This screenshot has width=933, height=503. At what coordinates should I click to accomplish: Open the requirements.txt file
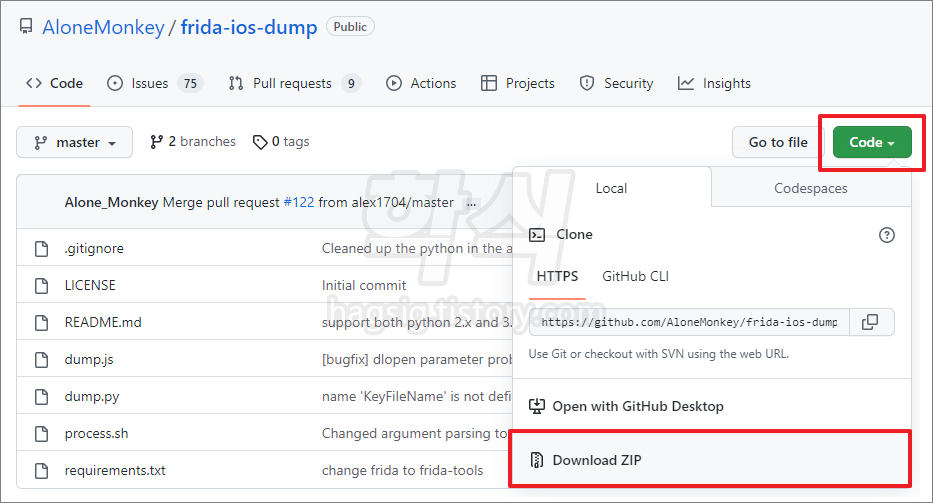115,470
